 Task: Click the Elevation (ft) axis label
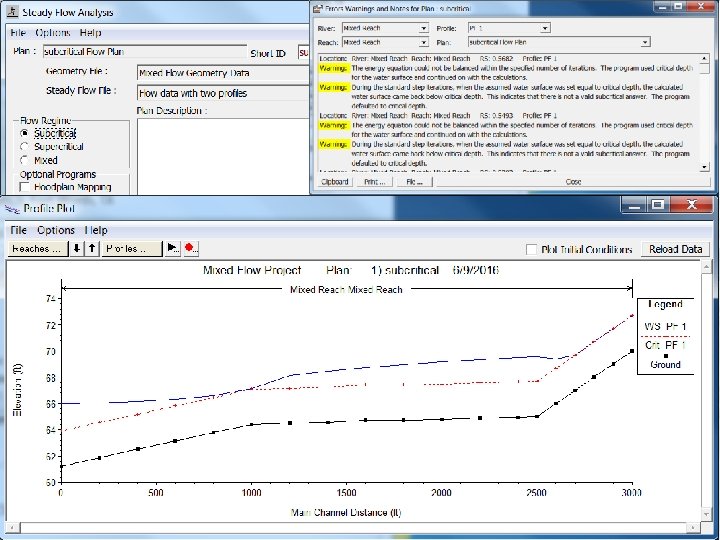17,390
